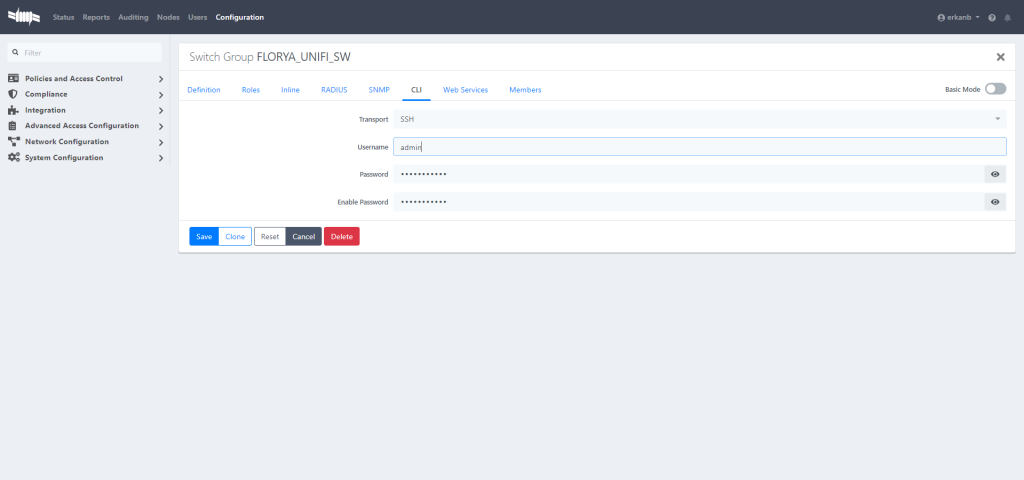Close the Switch Group panel
The width and height of the screenshot is (1024, 480).
coord(1000,58)
